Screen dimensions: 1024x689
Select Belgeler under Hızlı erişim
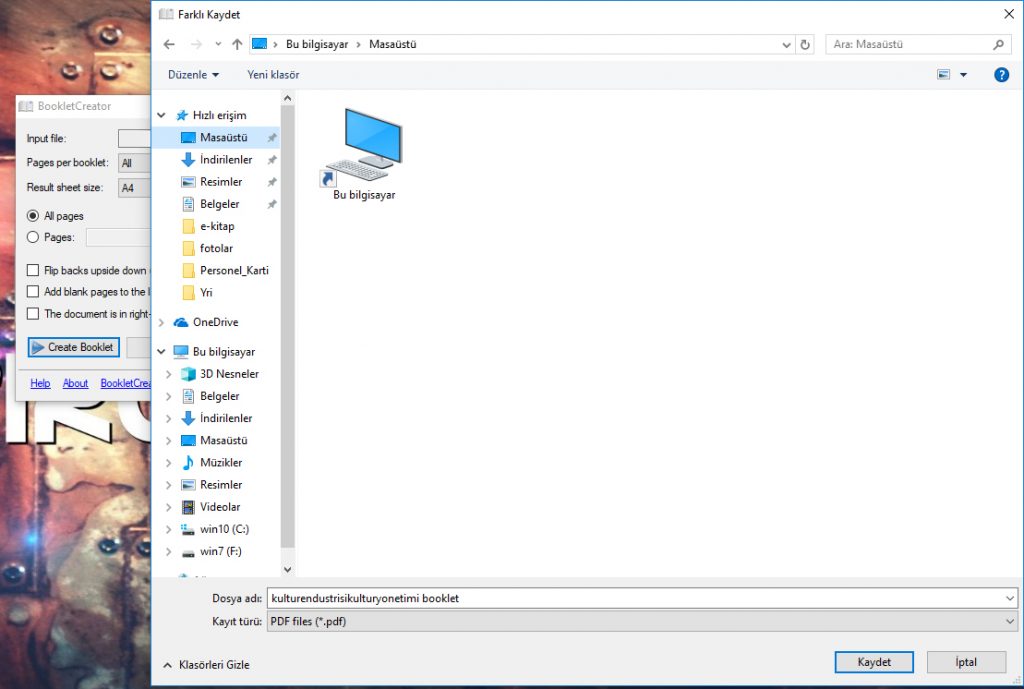click(219, 204)
